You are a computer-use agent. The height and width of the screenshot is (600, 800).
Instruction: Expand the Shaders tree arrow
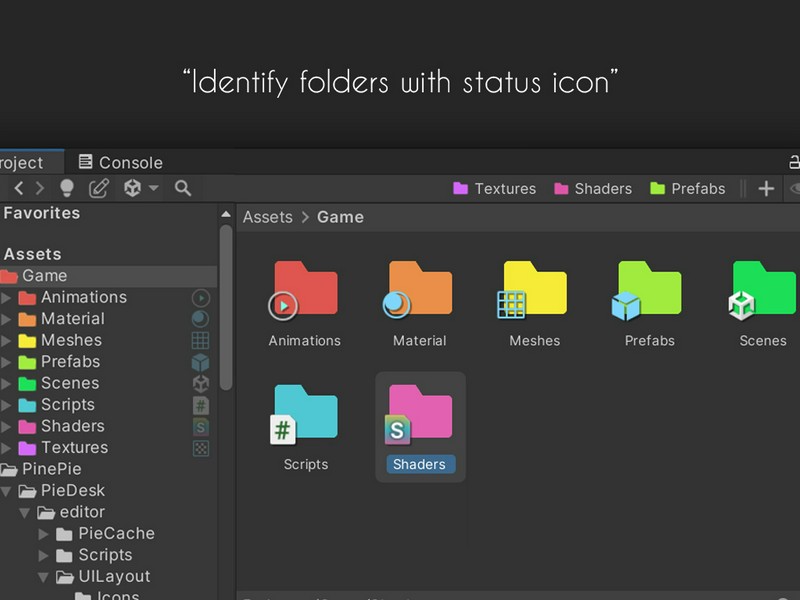click(x=6, y=426)
